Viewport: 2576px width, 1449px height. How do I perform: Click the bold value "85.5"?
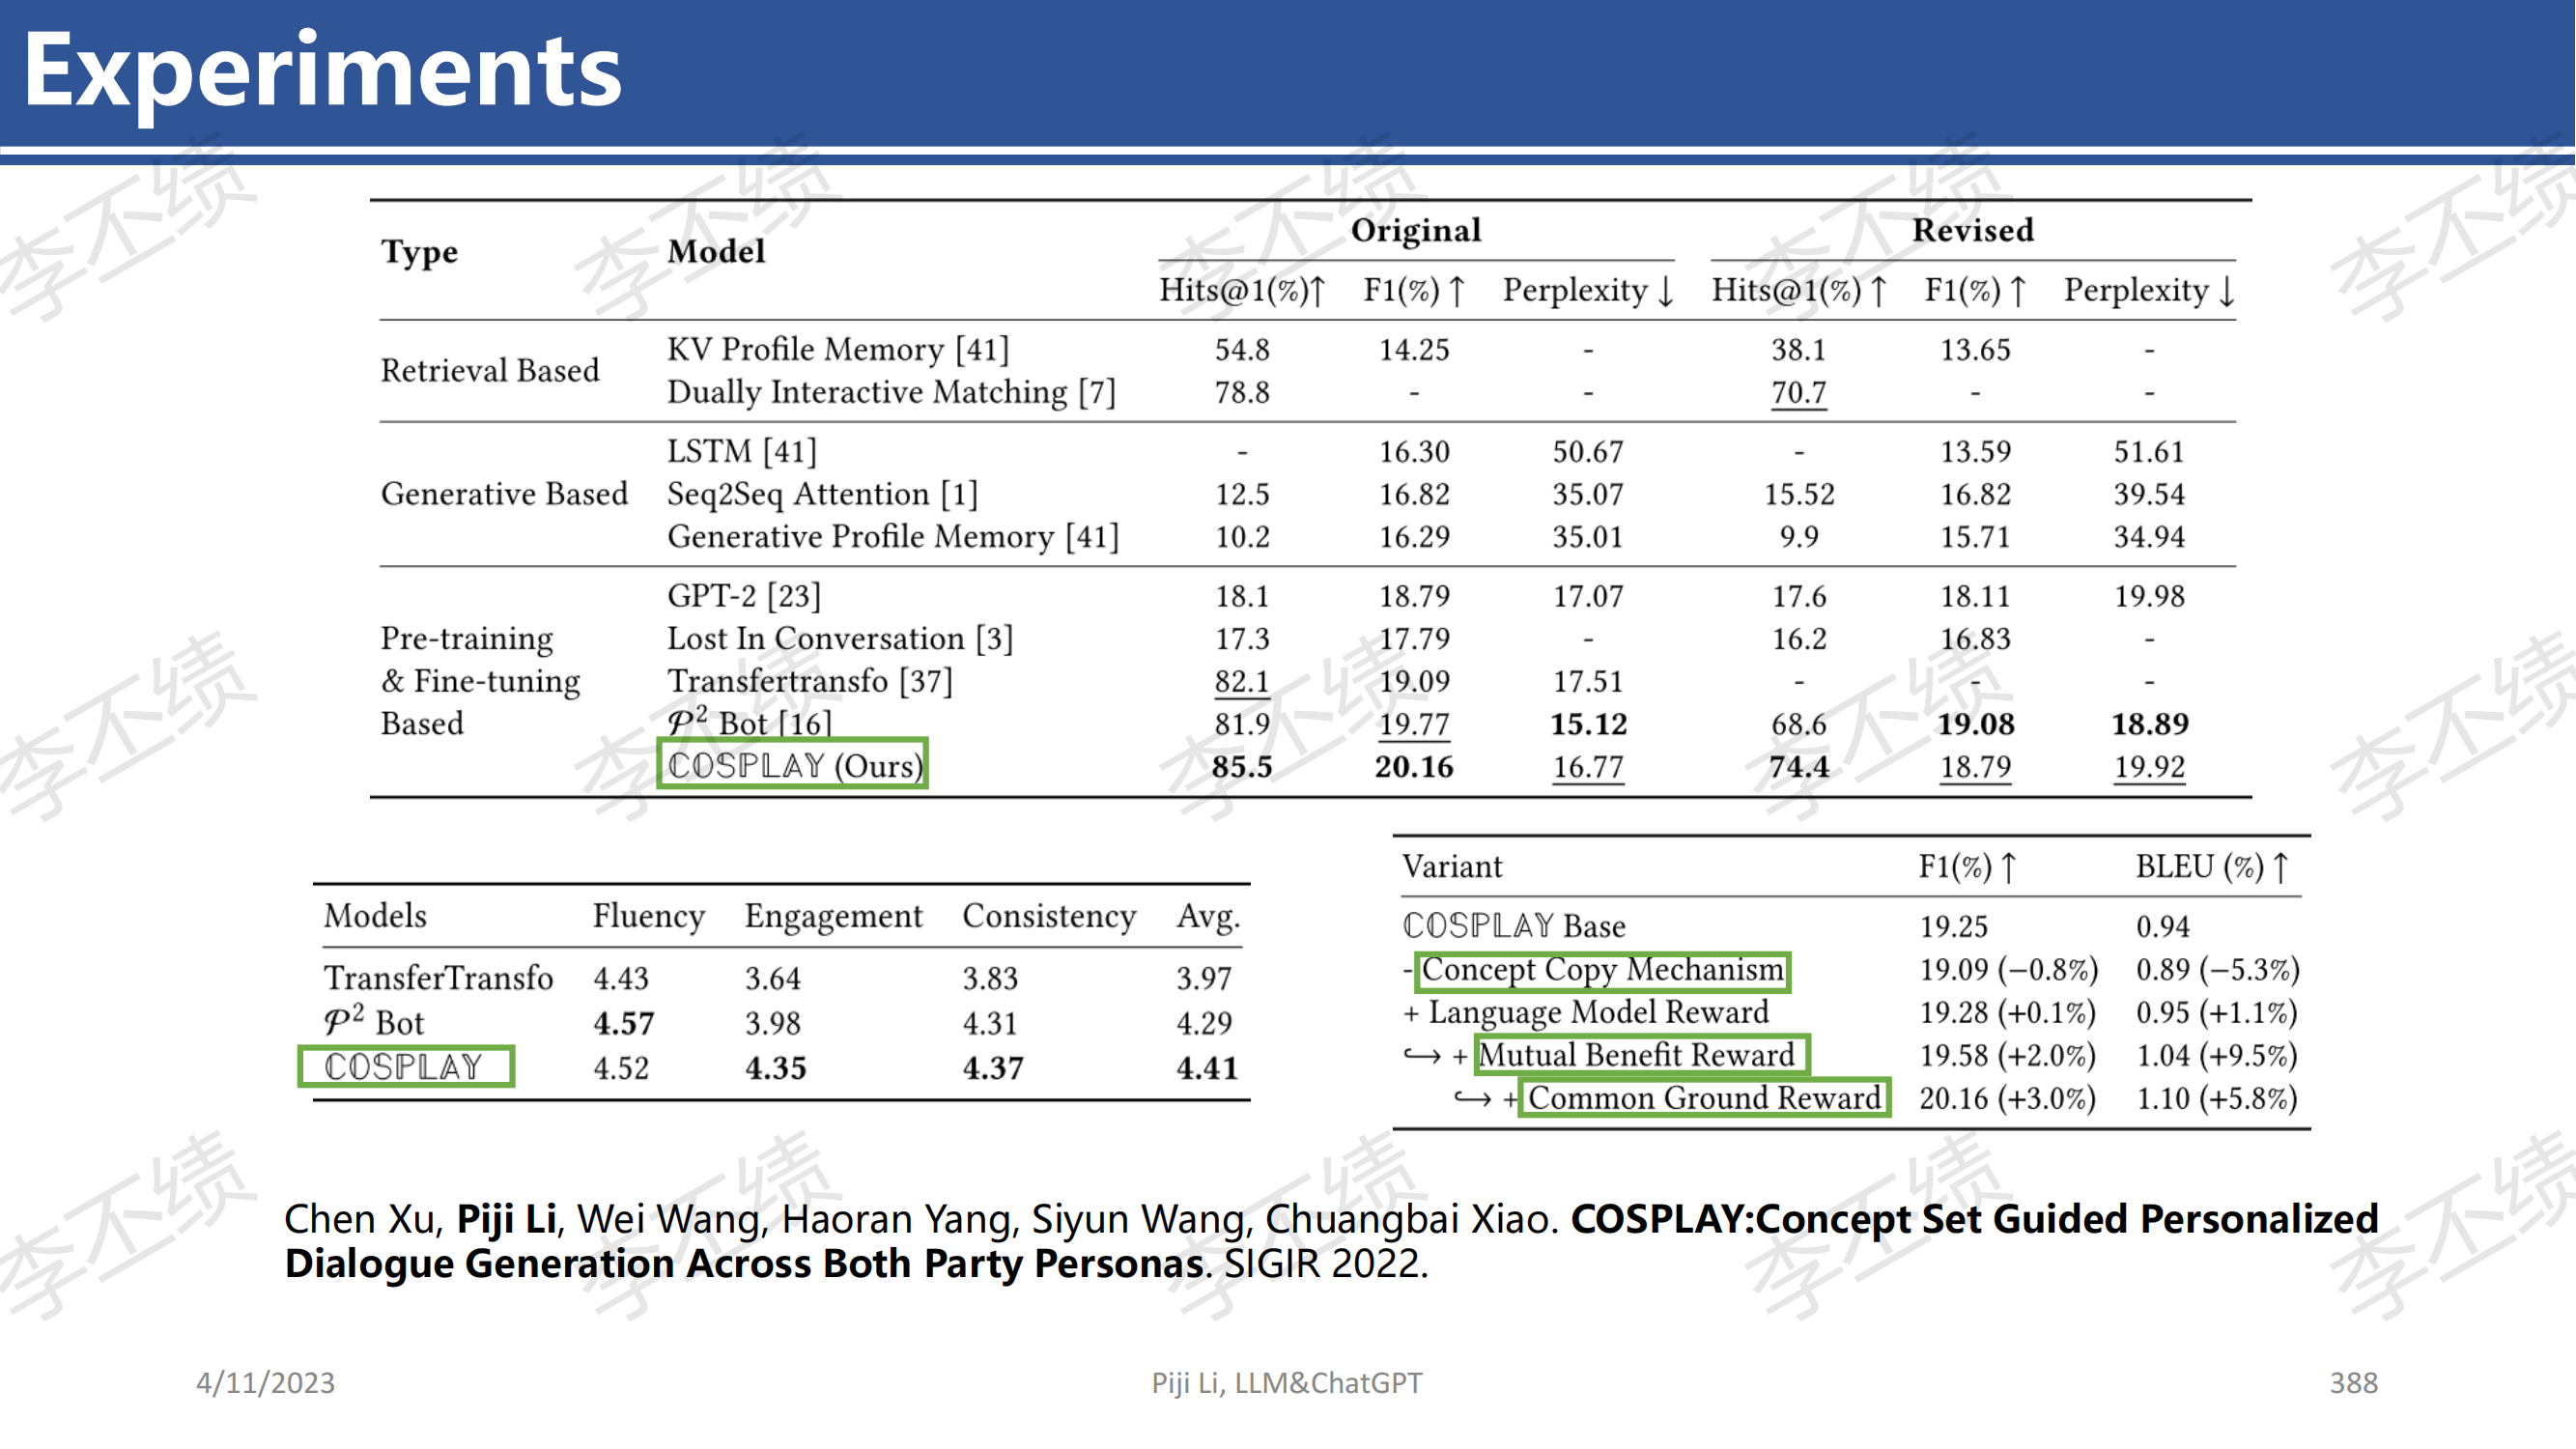(1242, 767)
